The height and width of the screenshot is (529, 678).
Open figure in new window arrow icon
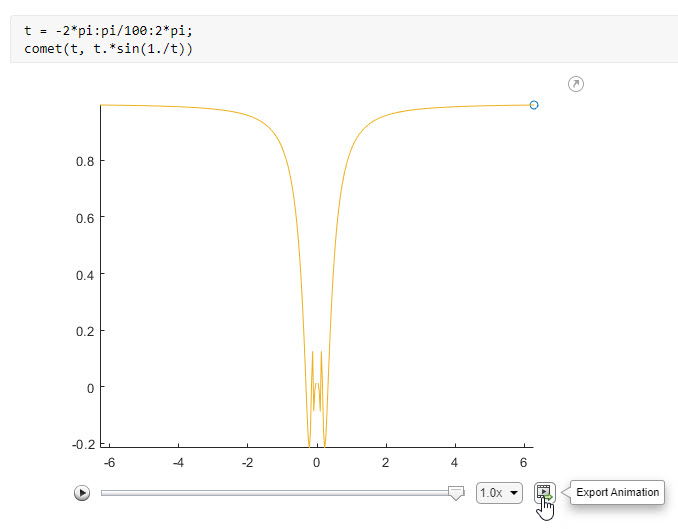(576, 84)
